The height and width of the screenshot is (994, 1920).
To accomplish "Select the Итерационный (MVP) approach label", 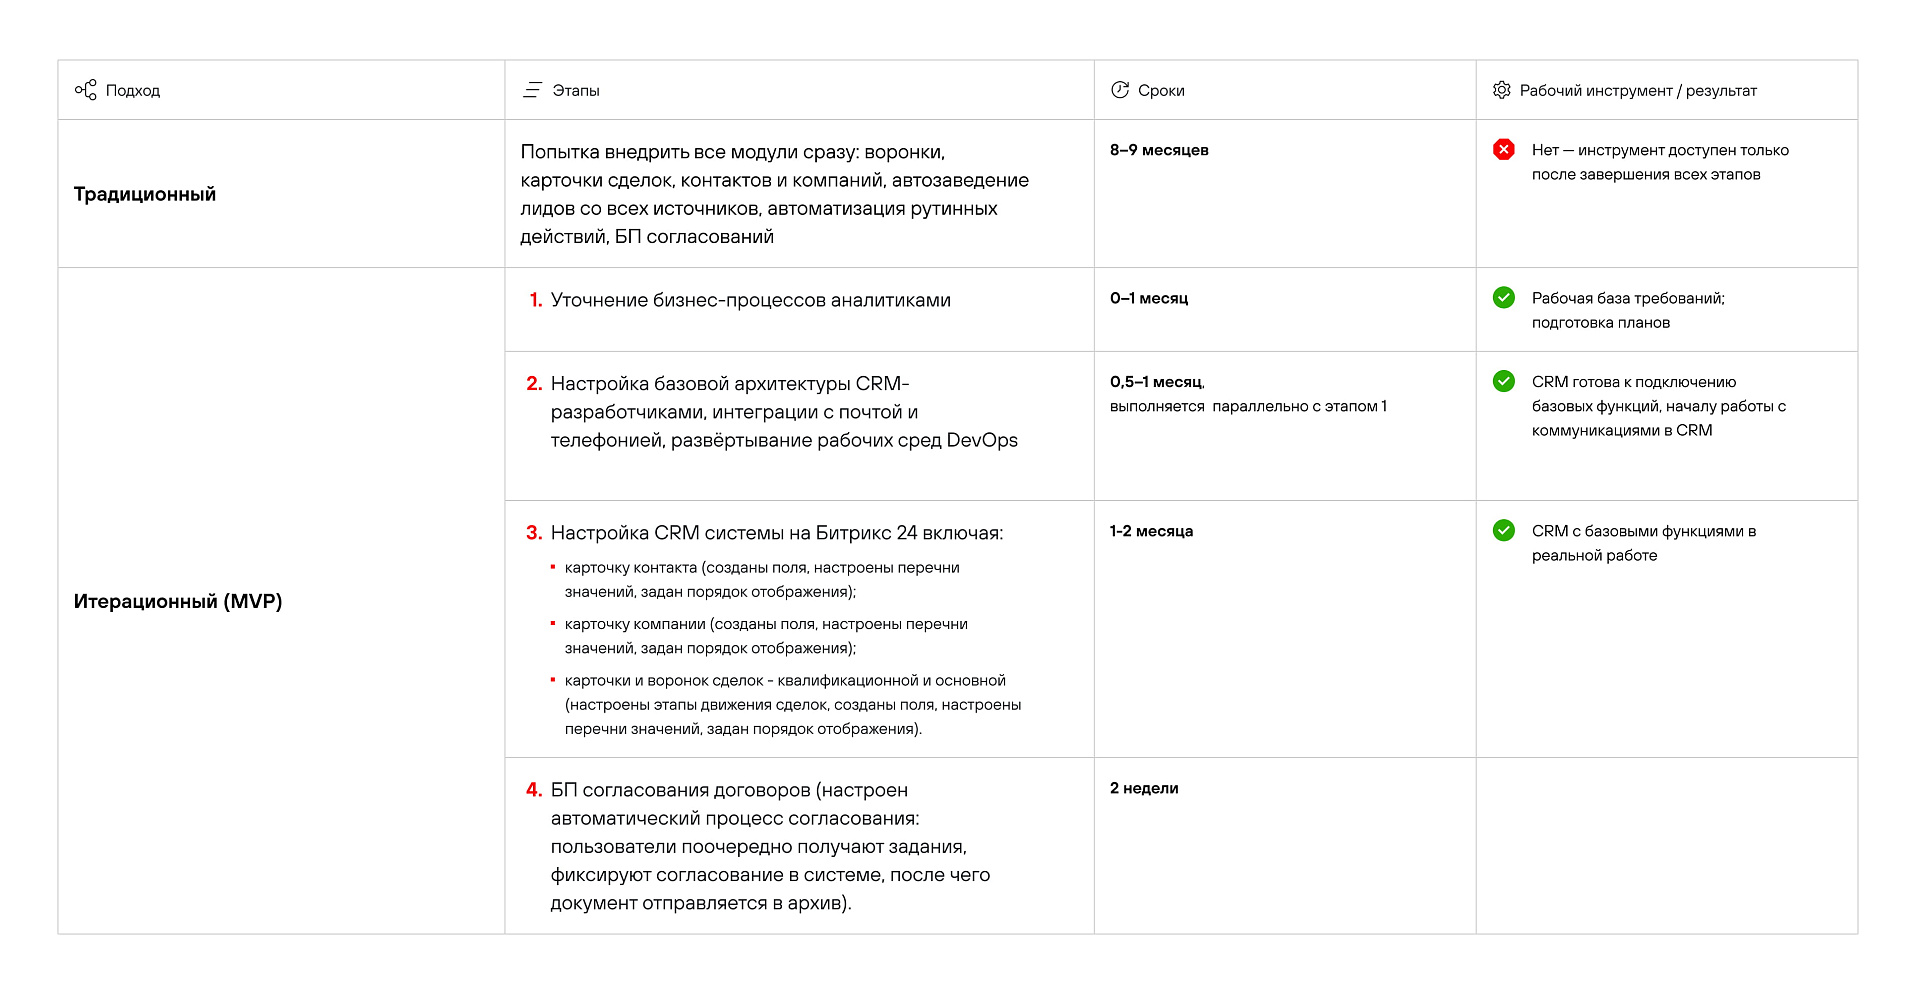I will click(x=178, y=601).
